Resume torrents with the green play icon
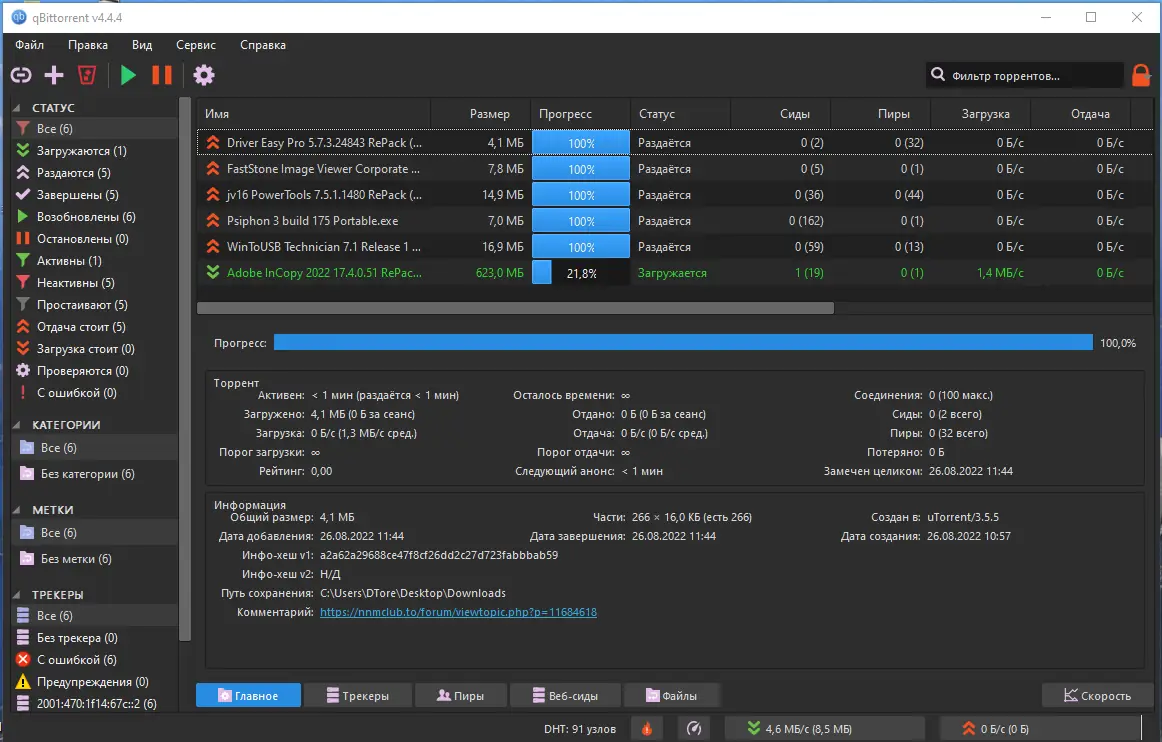Screen dimensions: 1162x742 pos(127,75)
